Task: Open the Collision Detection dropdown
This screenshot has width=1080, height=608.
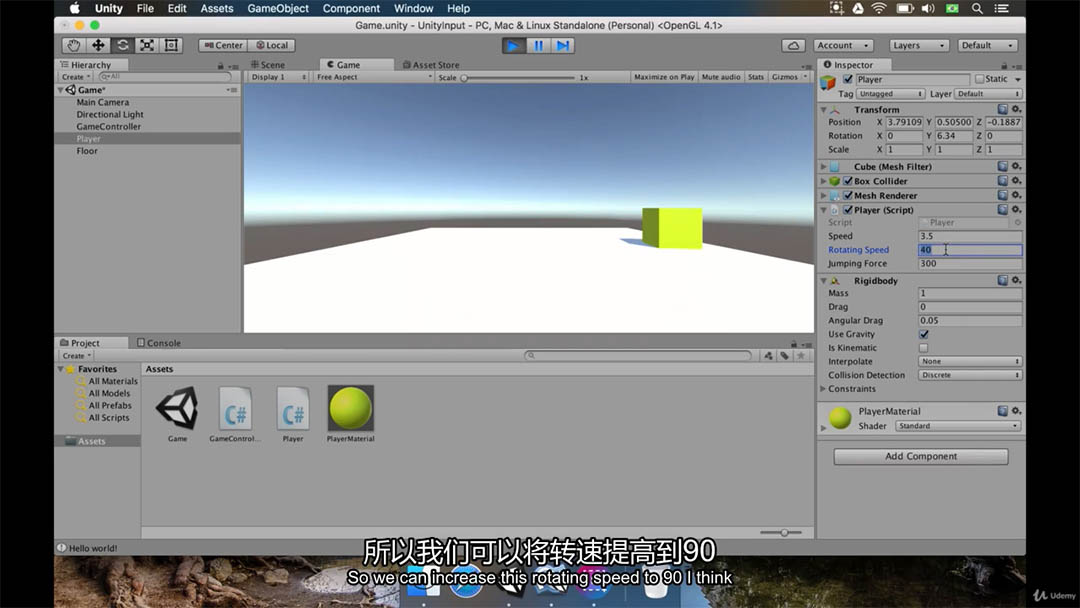Action: tap(970, 375)
